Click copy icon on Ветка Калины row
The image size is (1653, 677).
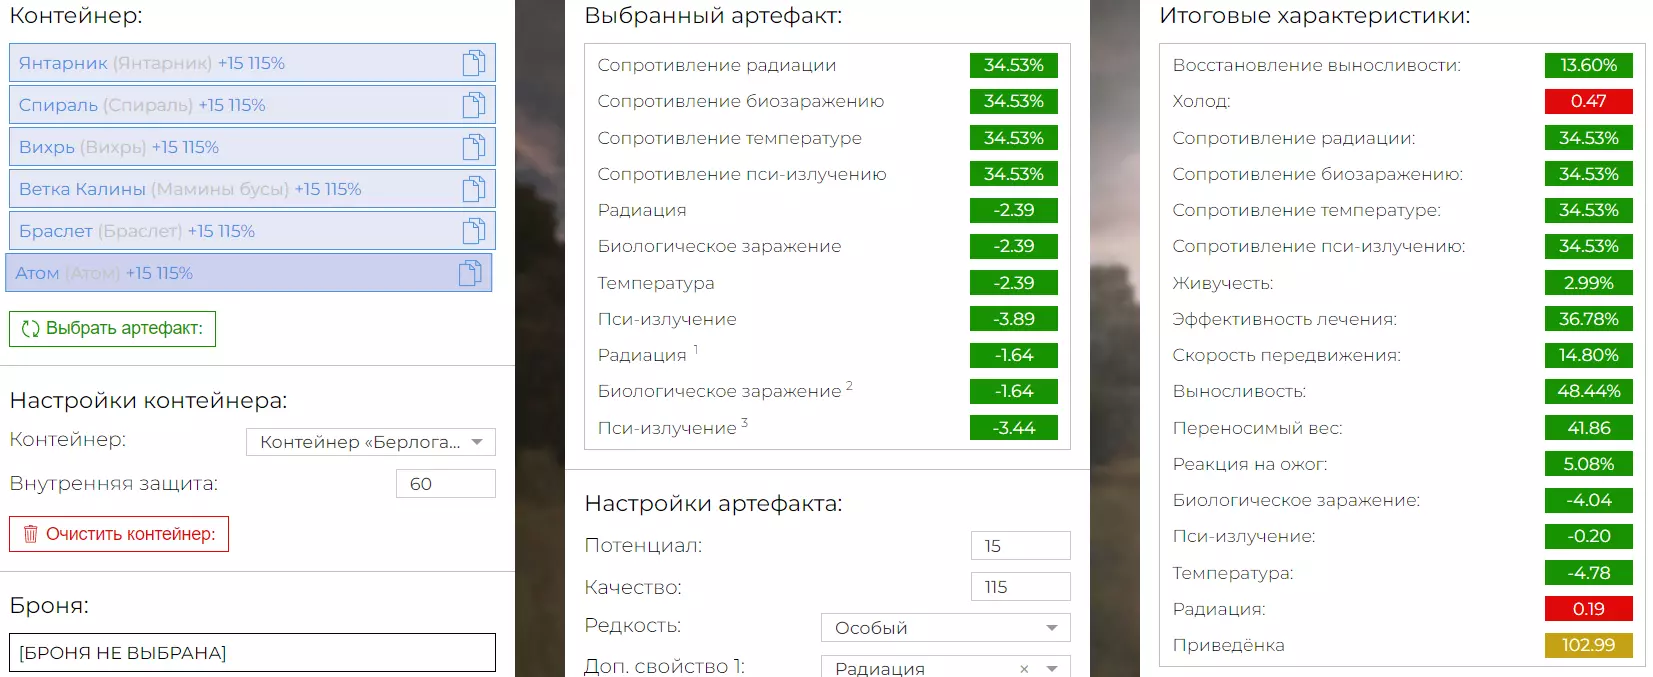[x=474, y=189]
